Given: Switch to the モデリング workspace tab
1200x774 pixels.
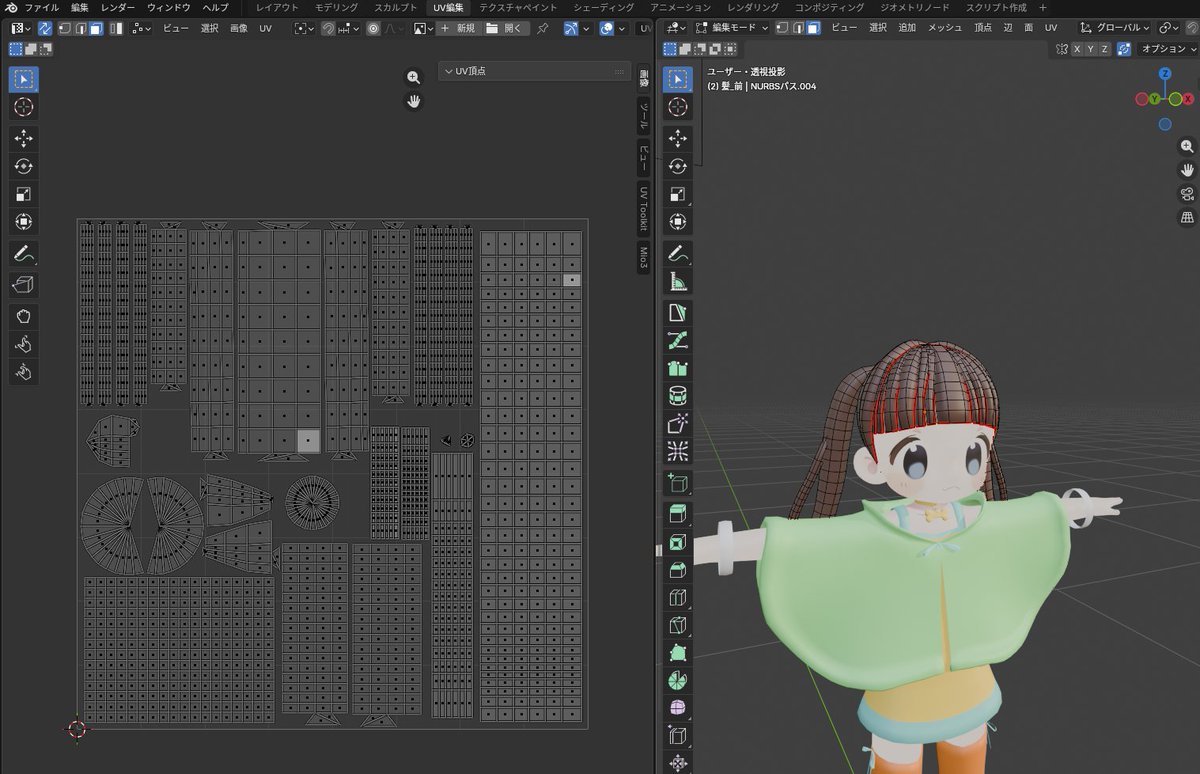Looking at the screenshot, I should (336, 7).
